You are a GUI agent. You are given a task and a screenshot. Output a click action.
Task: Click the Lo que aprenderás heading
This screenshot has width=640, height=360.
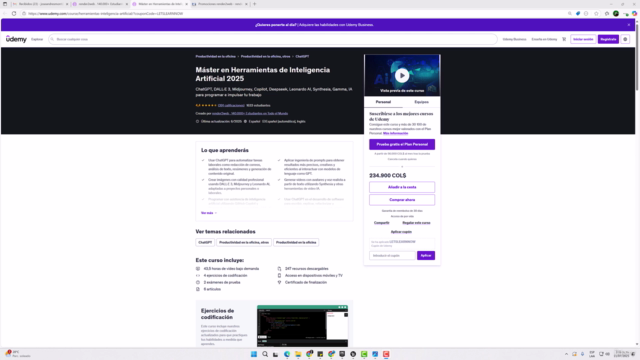click(224, 150)
